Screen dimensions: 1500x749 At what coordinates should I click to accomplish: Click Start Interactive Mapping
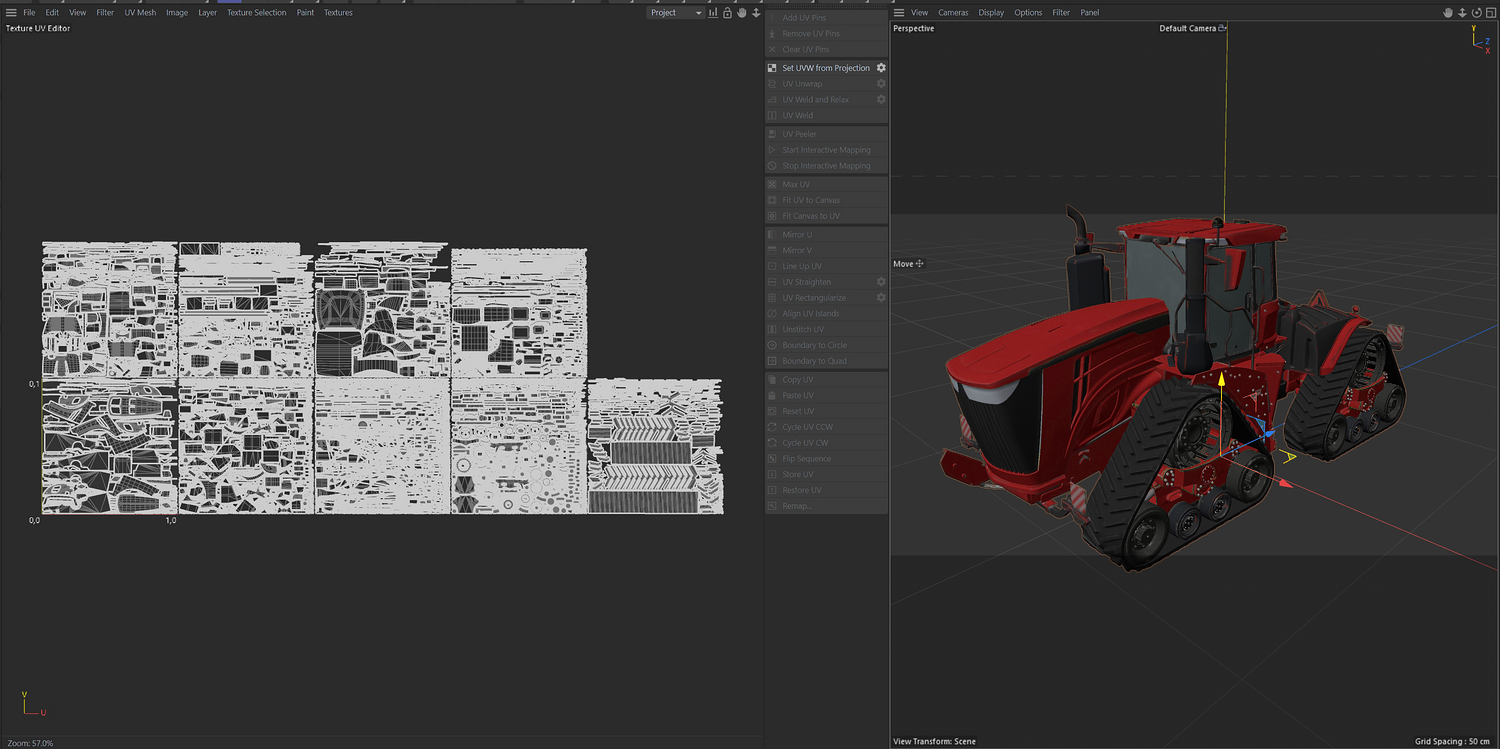tap(826, 150)
